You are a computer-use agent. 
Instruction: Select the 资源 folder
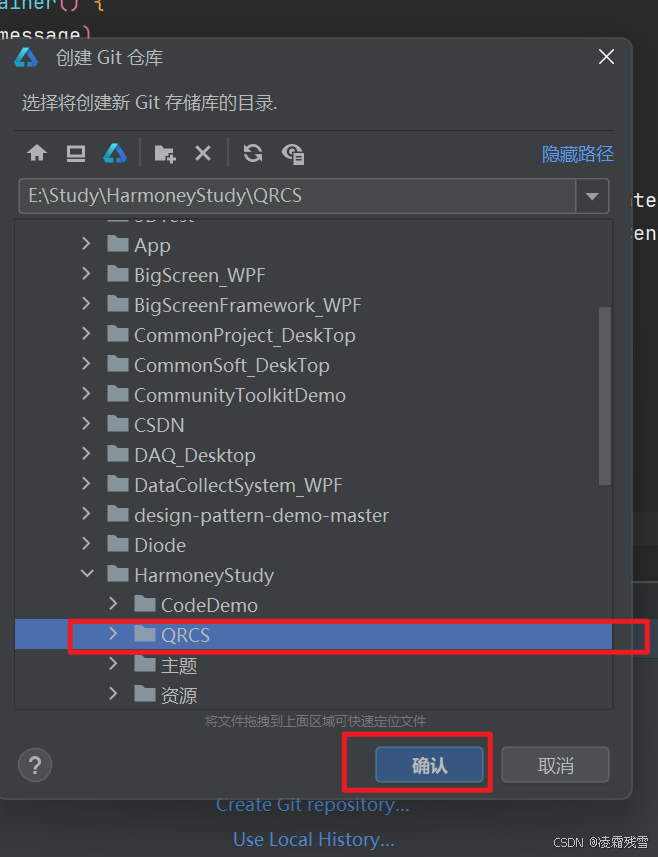[x=313, y=695]
